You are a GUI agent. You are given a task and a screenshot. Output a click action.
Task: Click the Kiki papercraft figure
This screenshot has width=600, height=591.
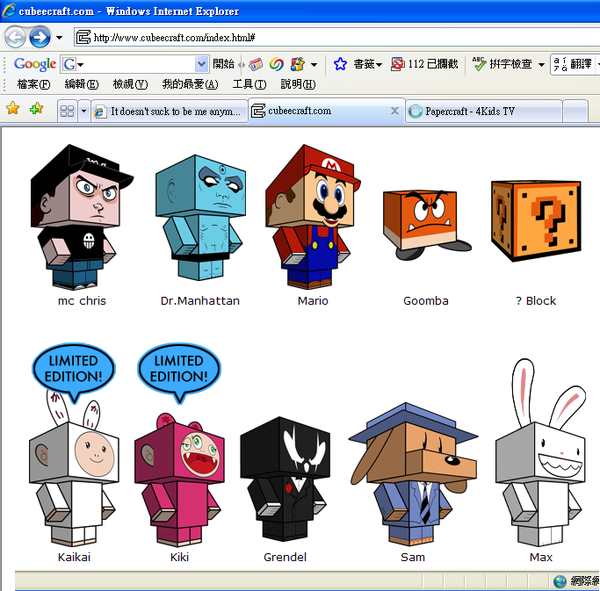[179, 479]
